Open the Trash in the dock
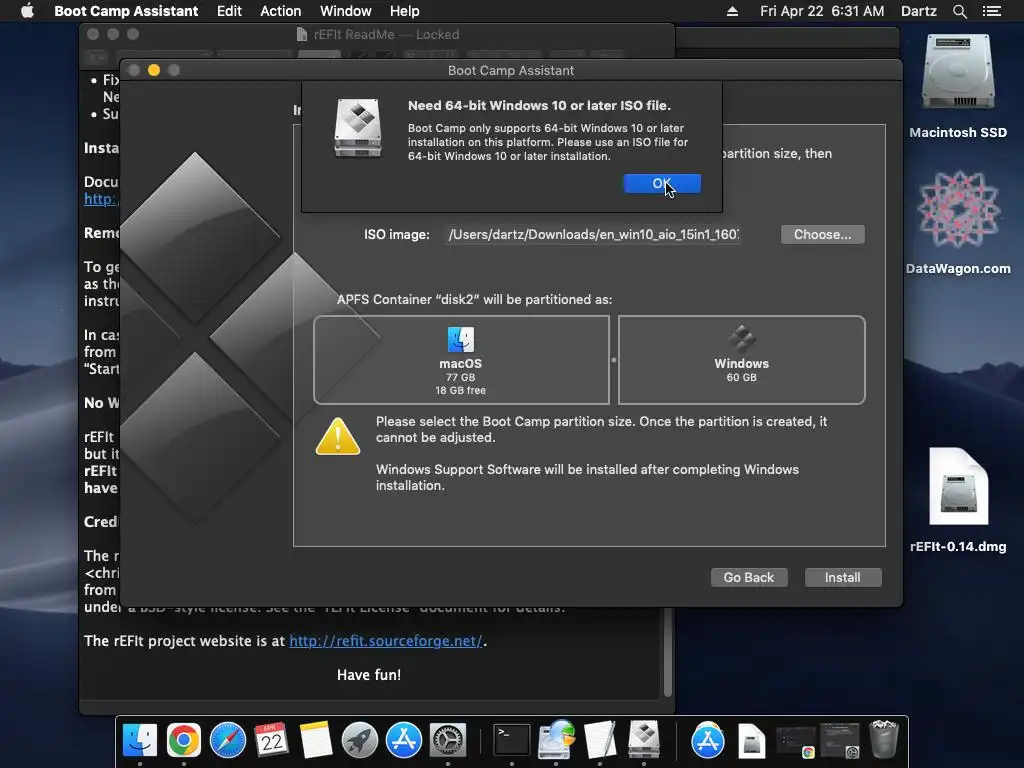Image resolution: width=1024 pixels, height=768 pixels. click(884, 739)
